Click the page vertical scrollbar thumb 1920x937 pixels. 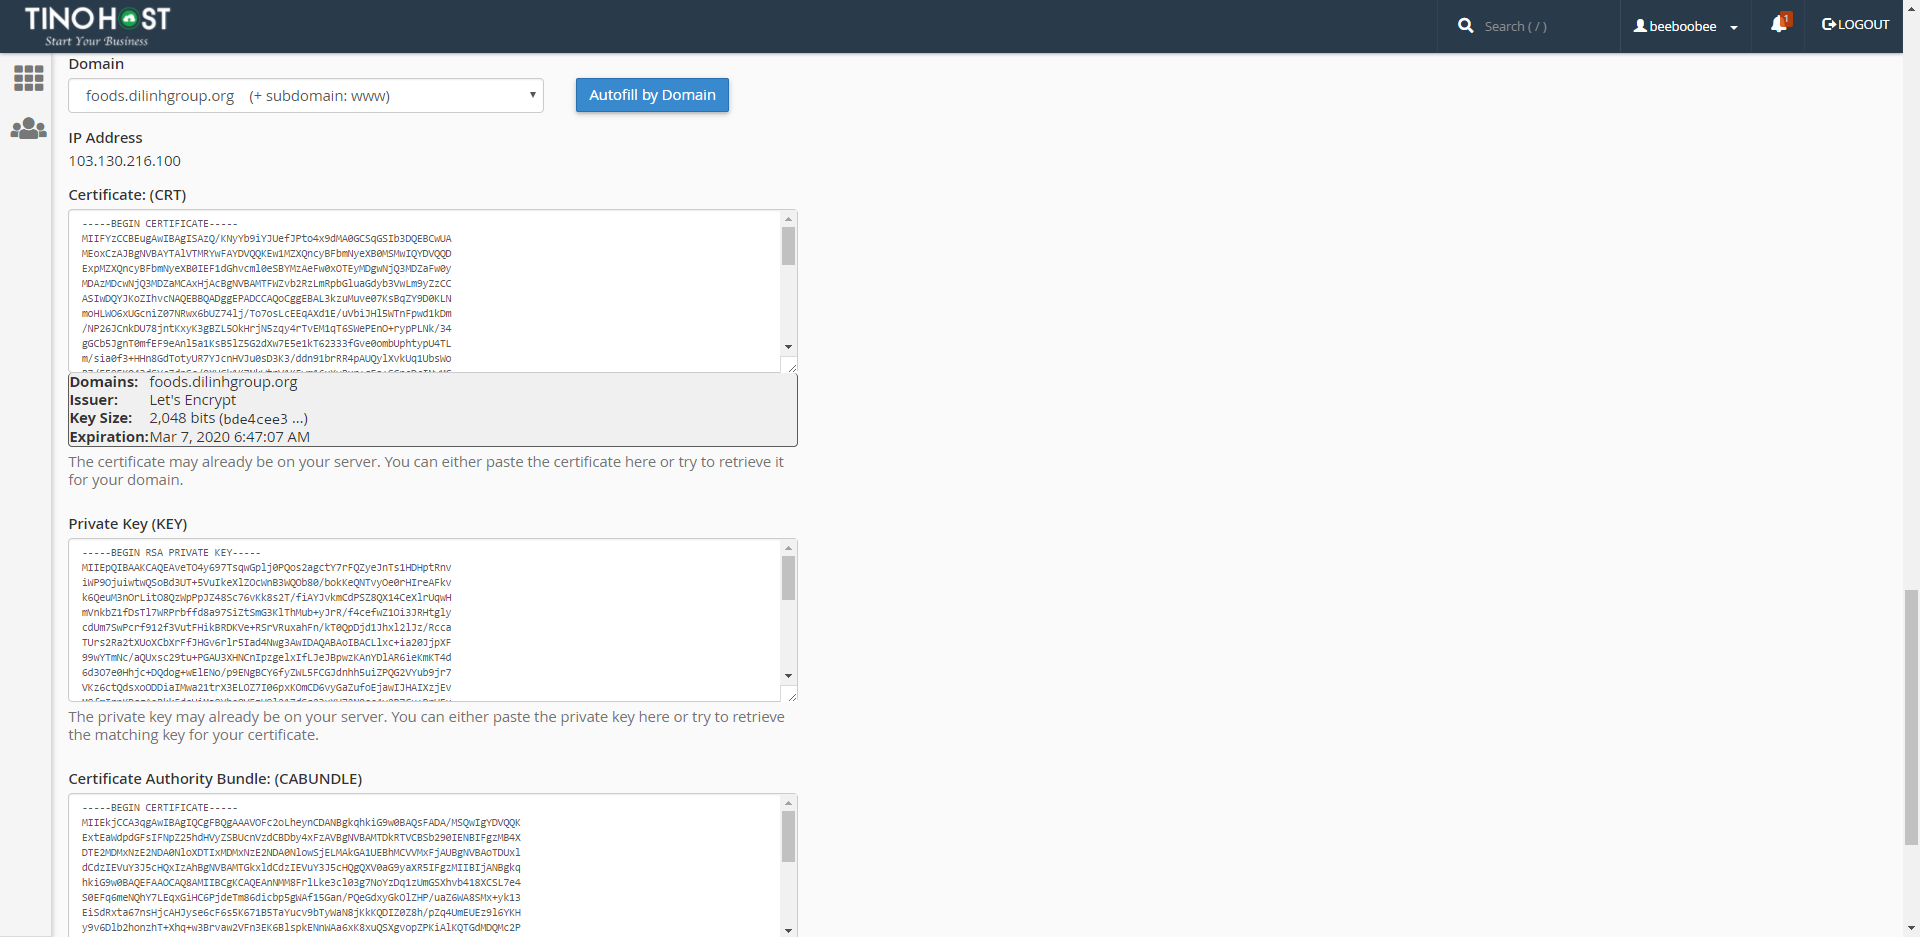[x=1911, y=717]
